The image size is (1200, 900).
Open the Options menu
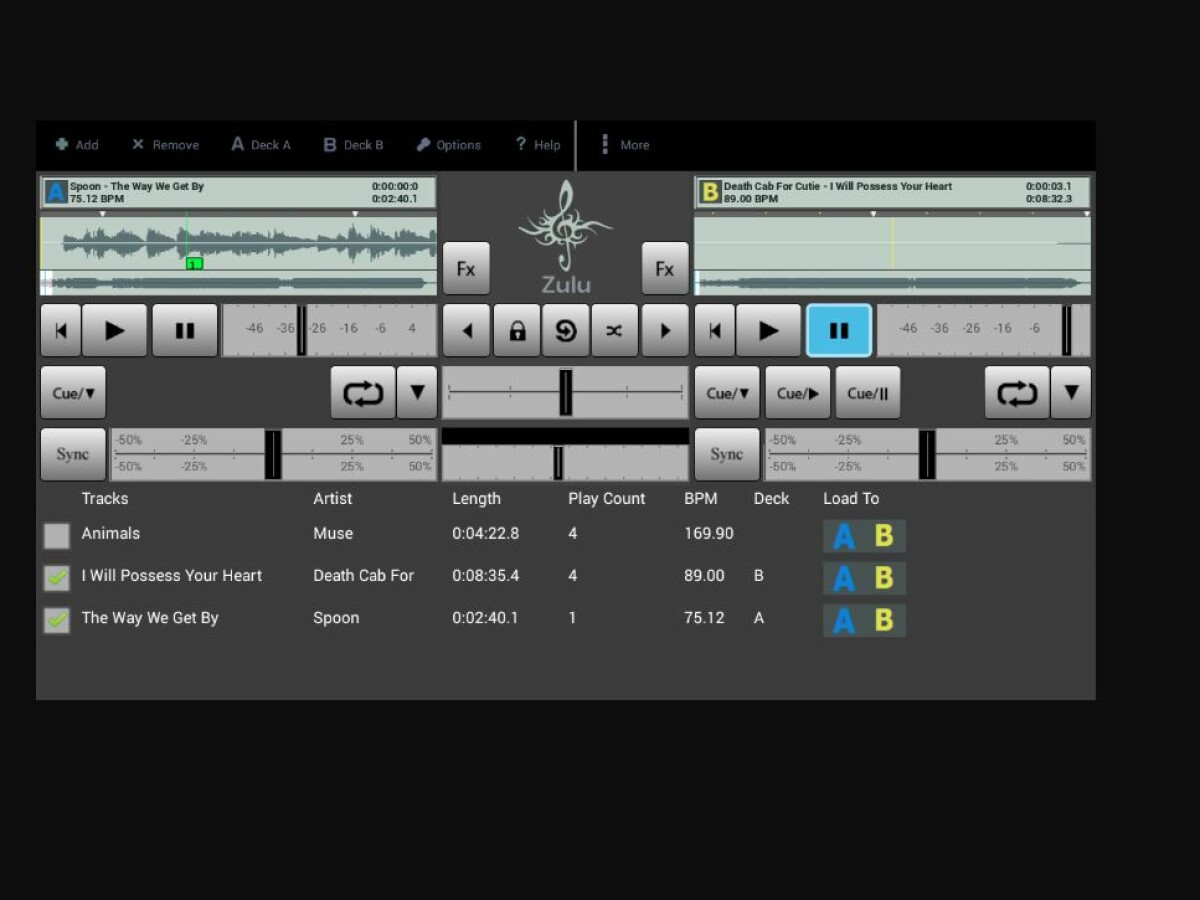pyautogui.click(x=449, y=145)
